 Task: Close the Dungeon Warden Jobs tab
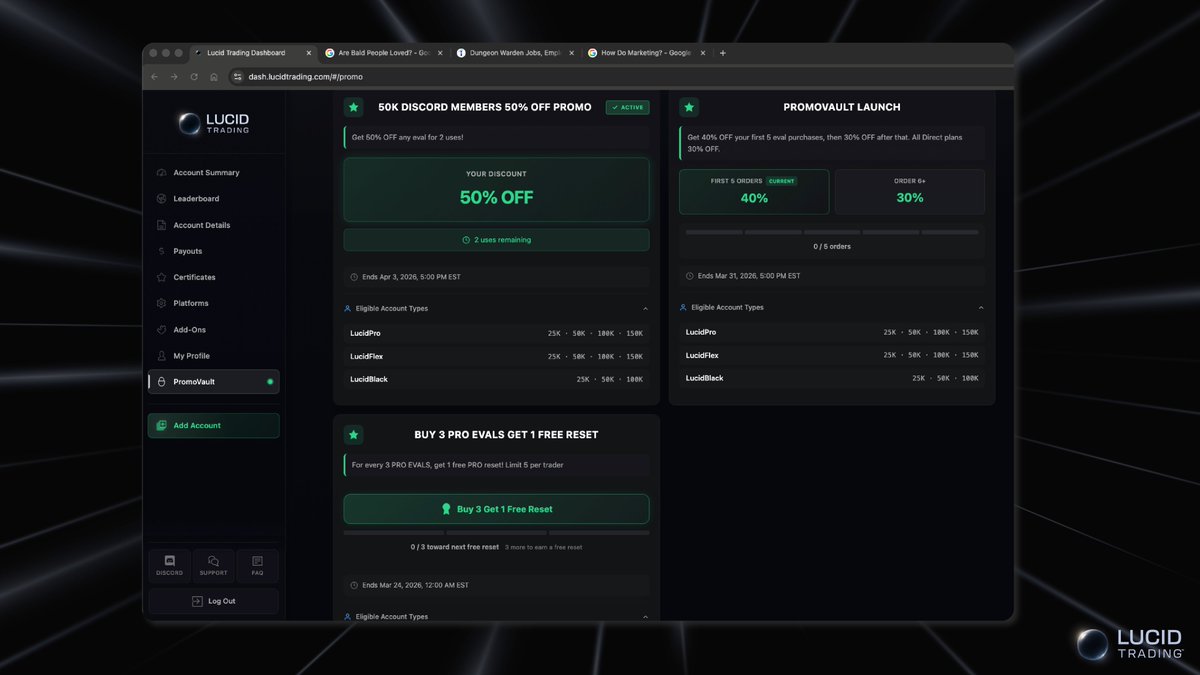572,53
